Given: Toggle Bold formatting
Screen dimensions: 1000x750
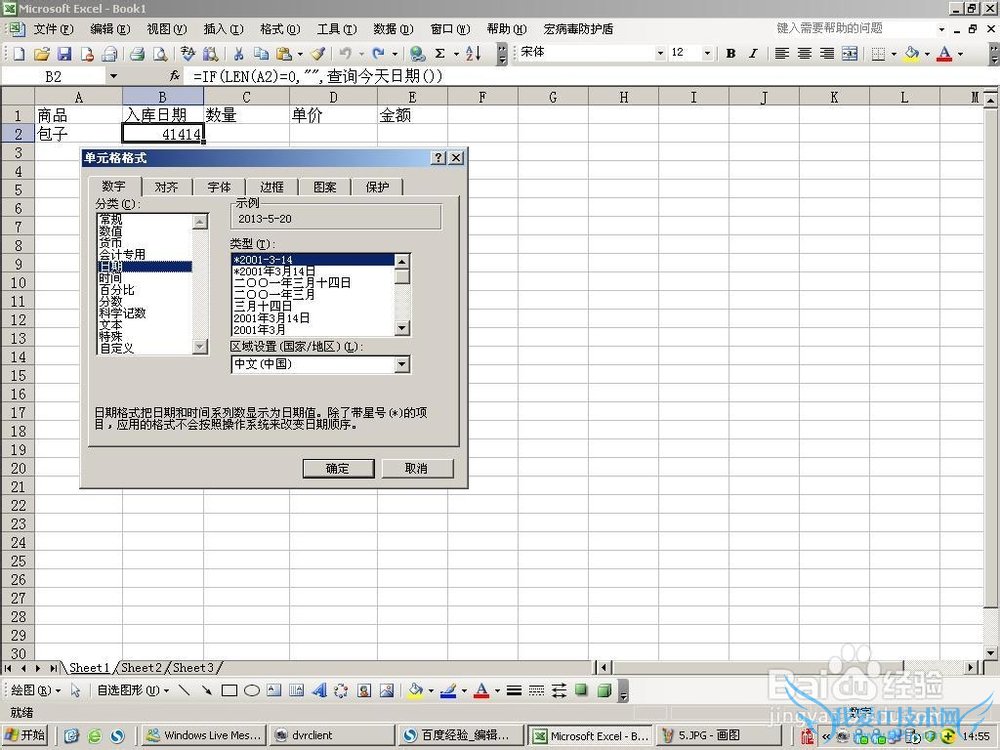Looking at the screenshot, I should [x=731, y=53].
